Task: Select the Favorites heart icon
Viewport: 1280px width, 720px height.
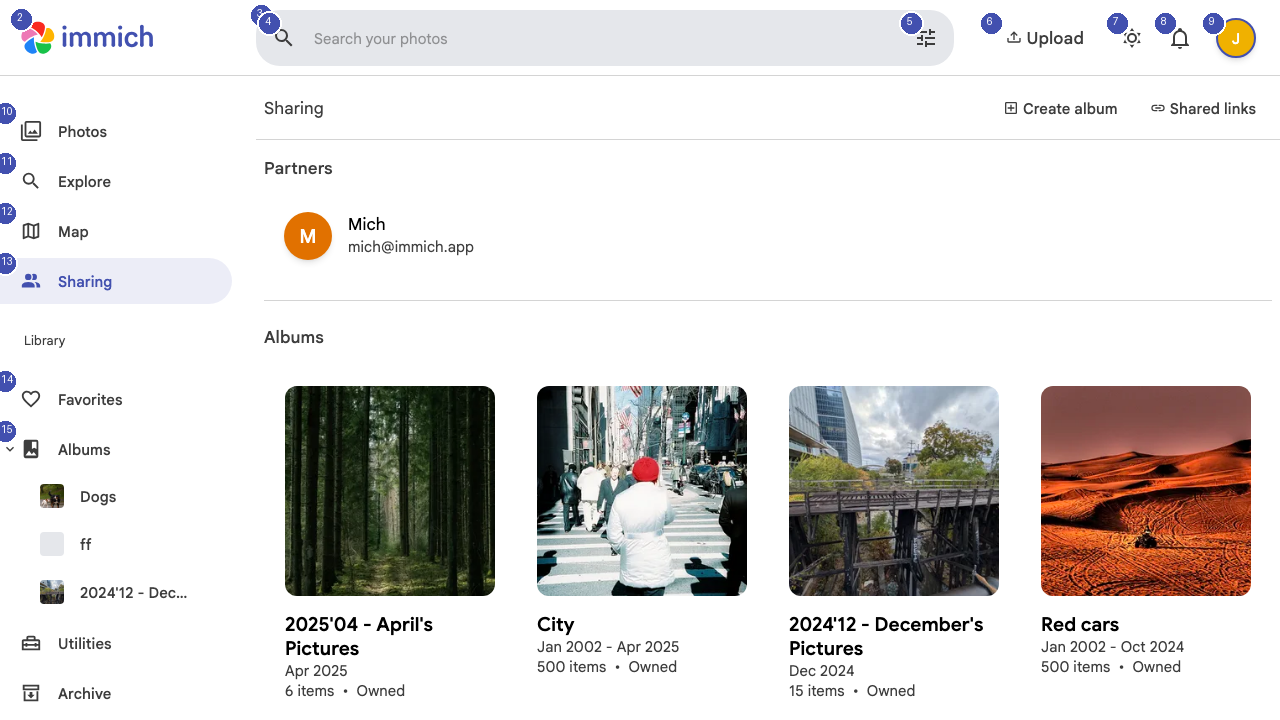Action: click(31, 399)
